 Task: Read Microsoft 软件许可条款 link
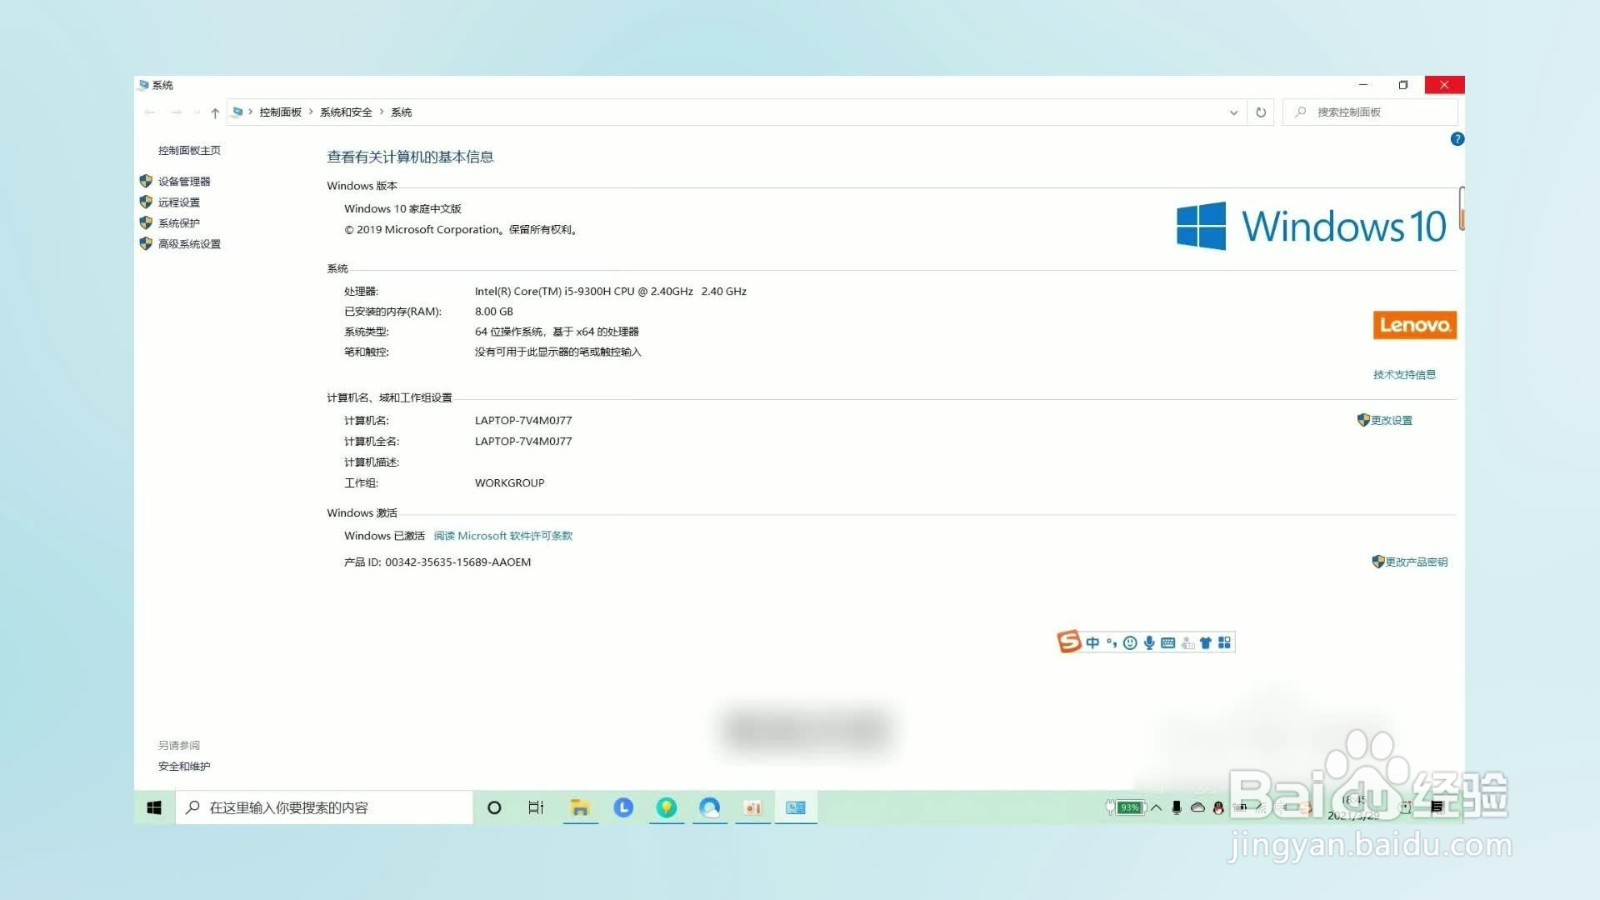click(x=503, y=536)
